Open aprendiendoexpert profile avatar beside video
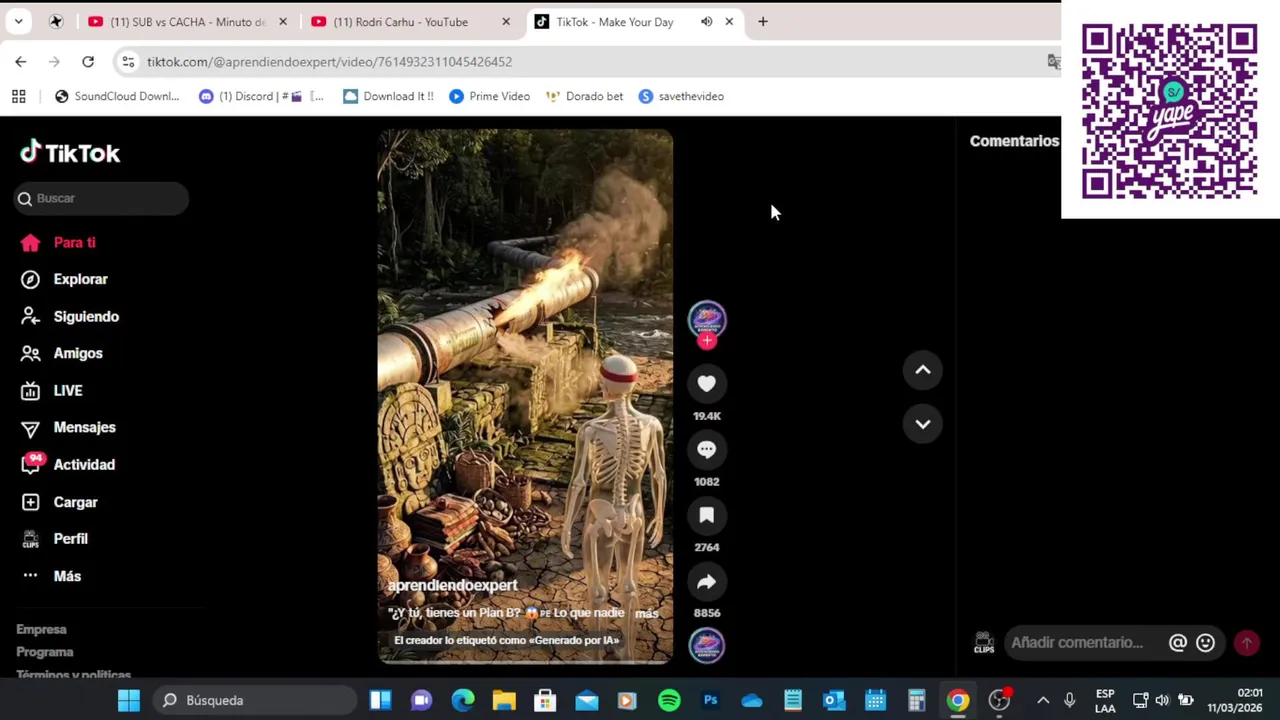This screenshot has height=720, width=1280. (707, 319)
